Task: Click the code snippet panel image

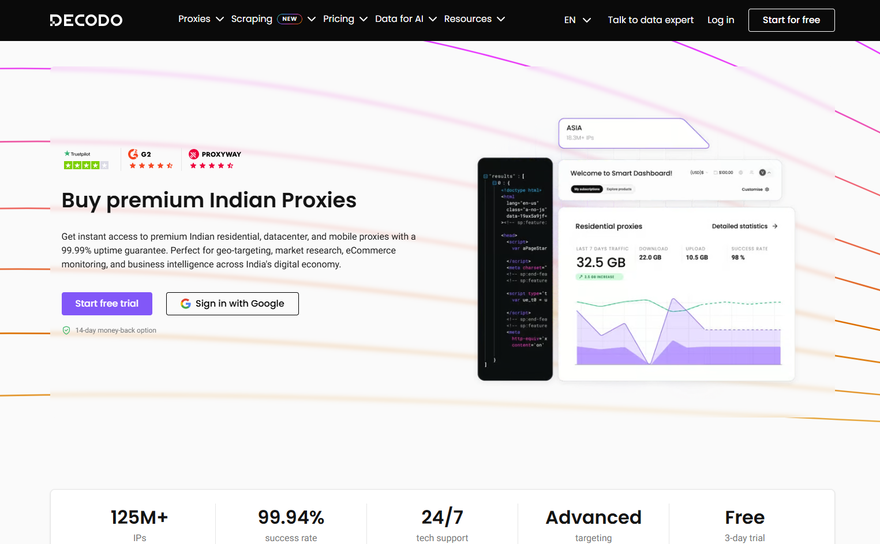Action: click(515, 269)
